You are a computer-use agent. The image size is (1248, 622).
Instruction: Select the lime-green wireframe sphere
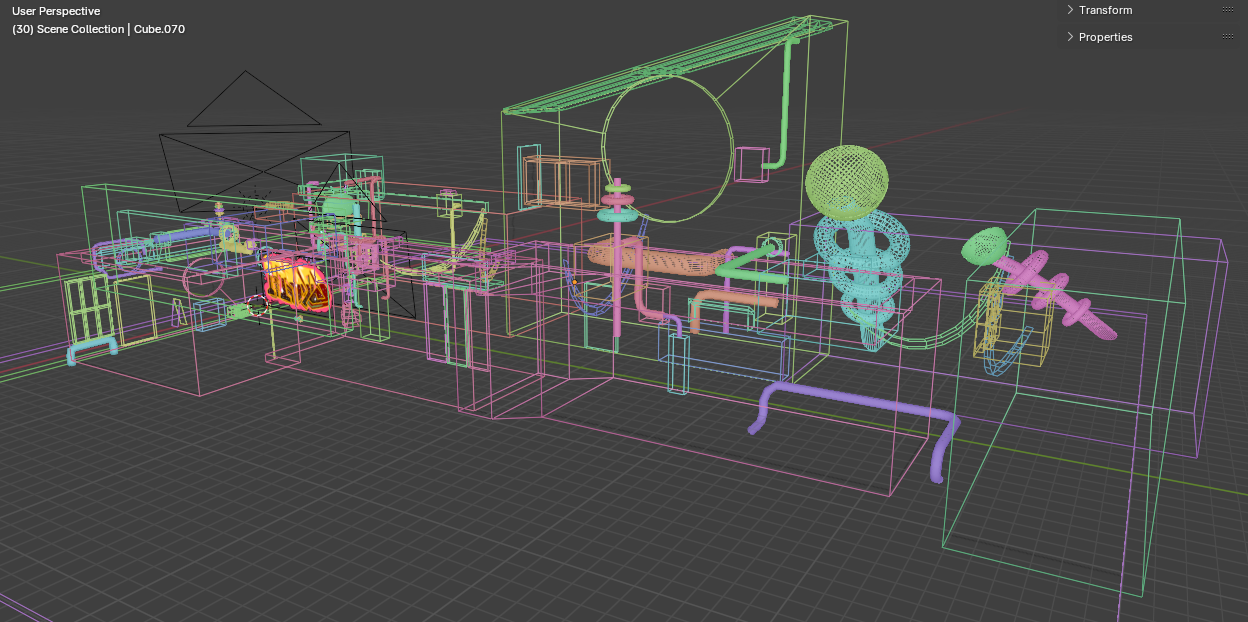click(847, 182)
